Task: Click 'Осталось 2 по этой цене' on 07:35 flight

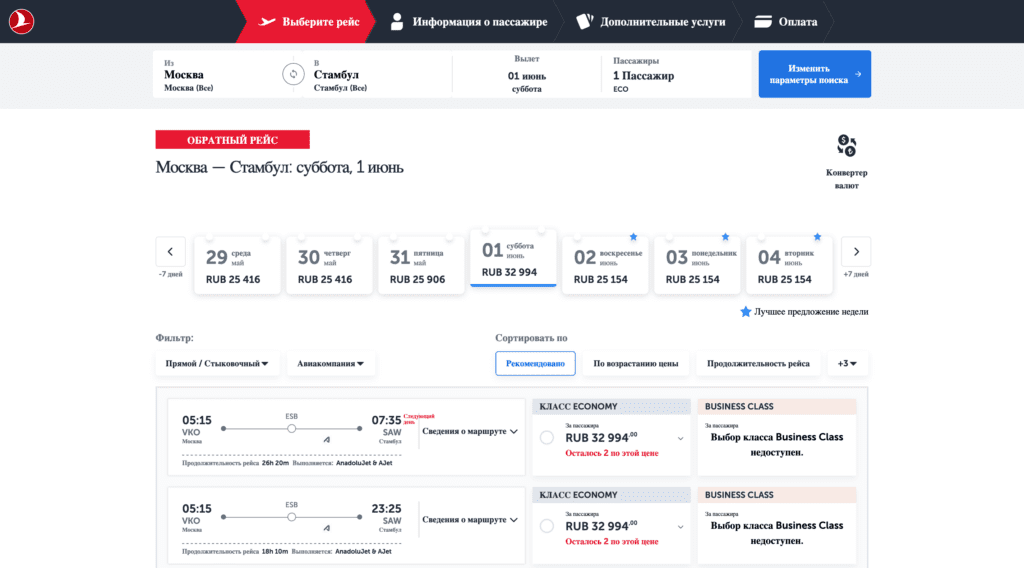Action: tap(612, 453)
